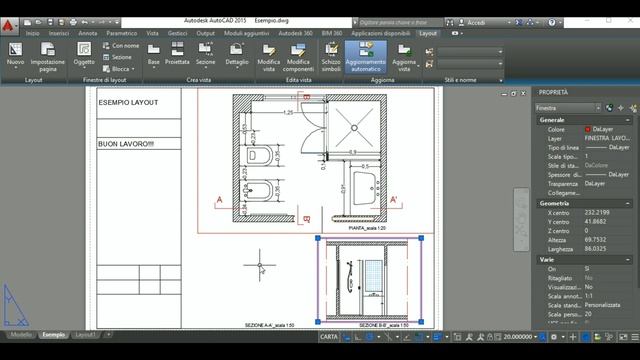This screenshot has height=360, width=640.
Task: Click the Print icon in quick access toolbar
Action: pyautogui.click(x=73, y=22)
